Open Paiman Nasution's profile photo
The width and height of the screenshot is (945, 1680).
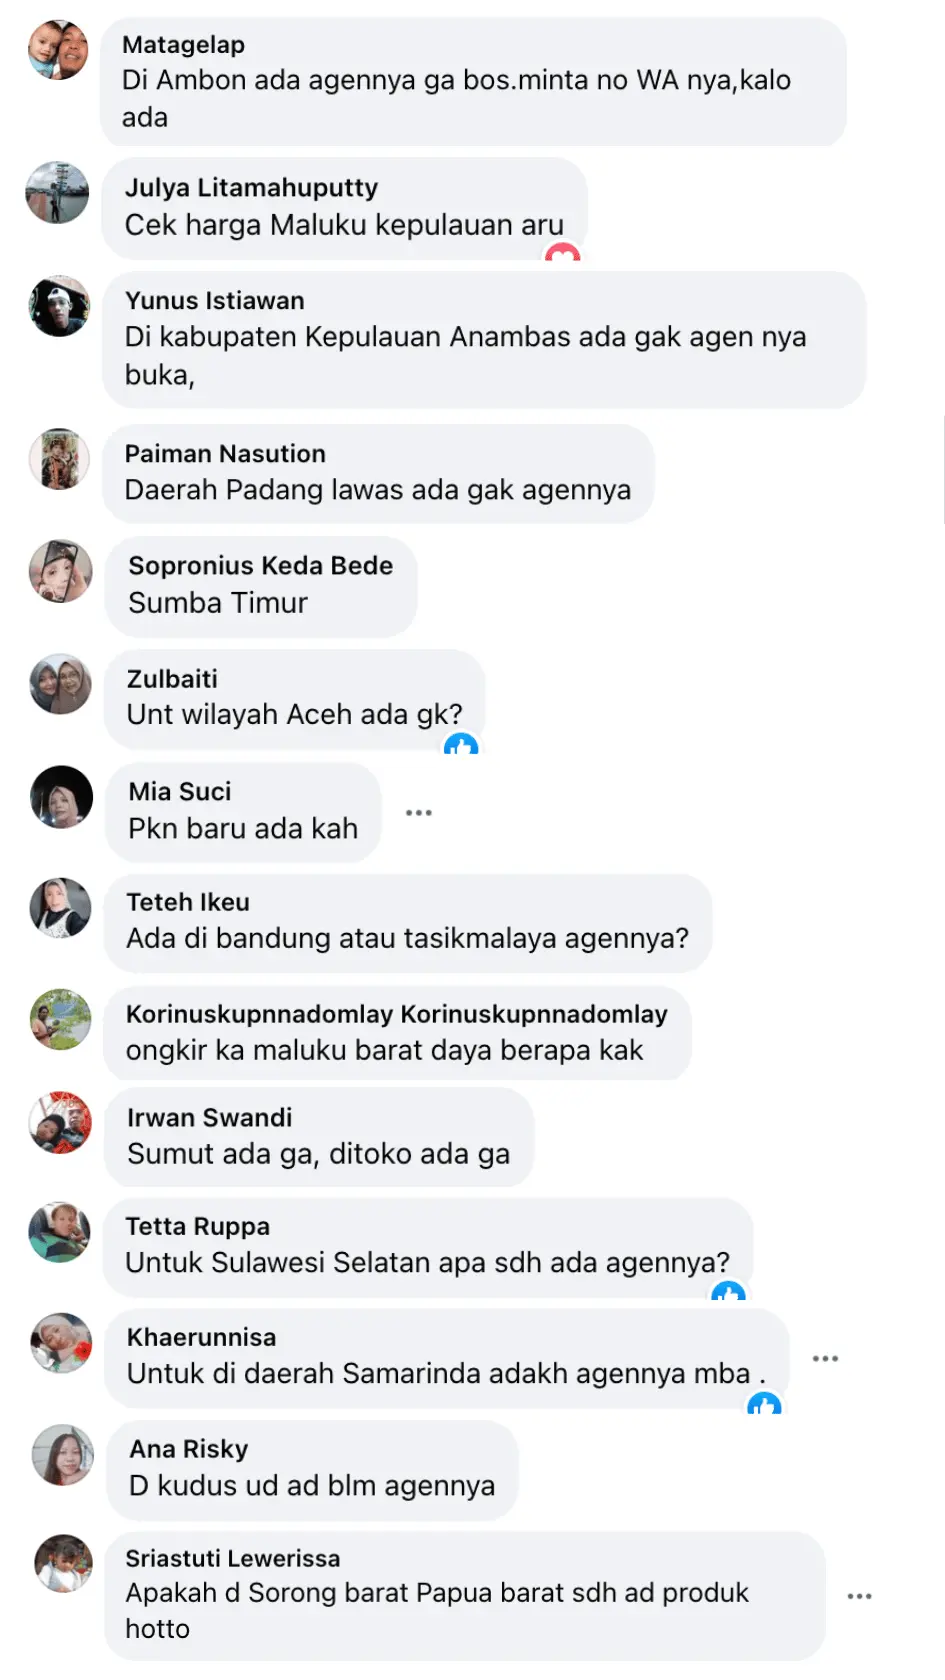(x=60, y=459)
